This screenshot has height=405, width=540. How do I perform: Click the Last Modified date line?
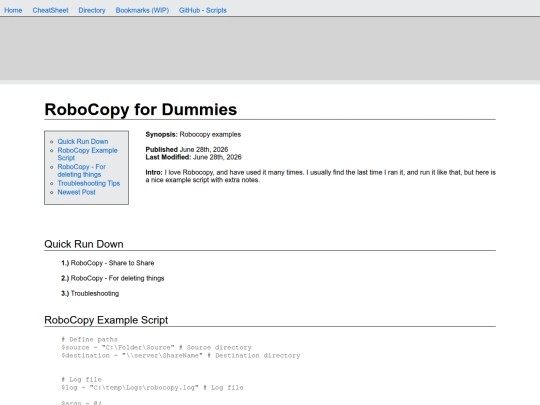194,157
